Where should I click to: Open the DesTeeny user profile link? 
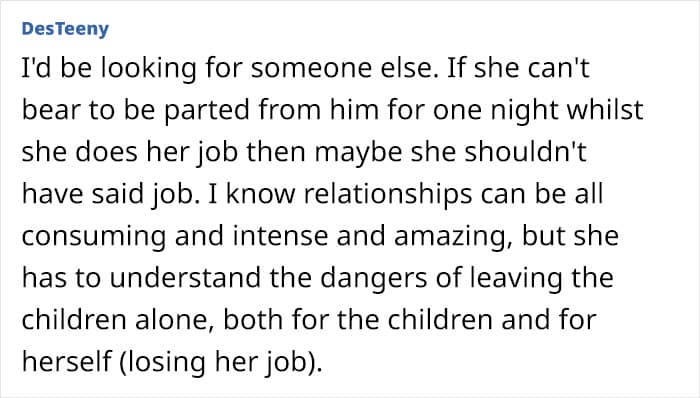[x=65, y=29]
